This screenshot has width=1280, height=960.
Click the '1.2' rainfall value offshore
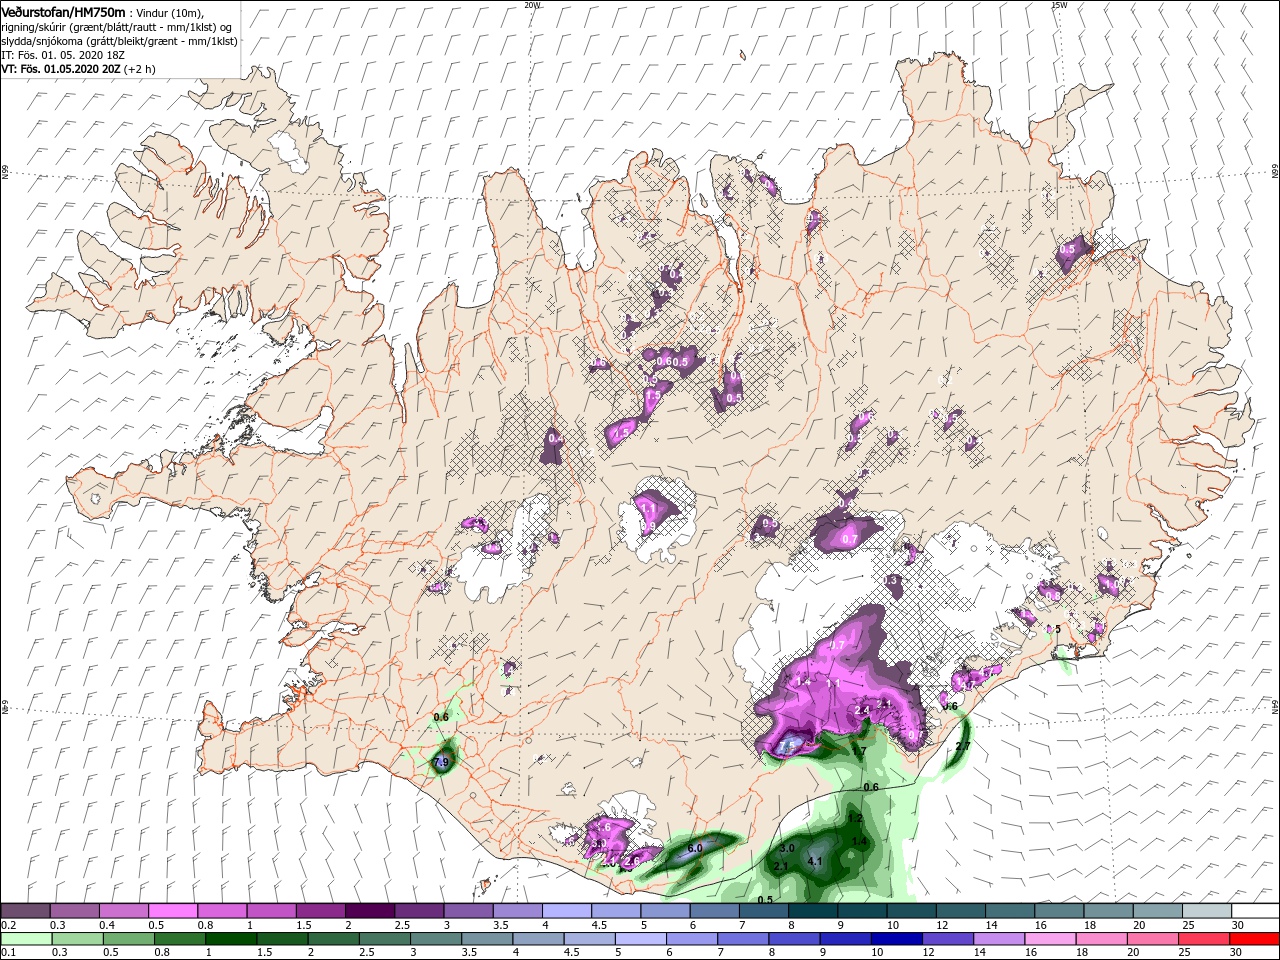pyautogui.click(x=855, y=818)
